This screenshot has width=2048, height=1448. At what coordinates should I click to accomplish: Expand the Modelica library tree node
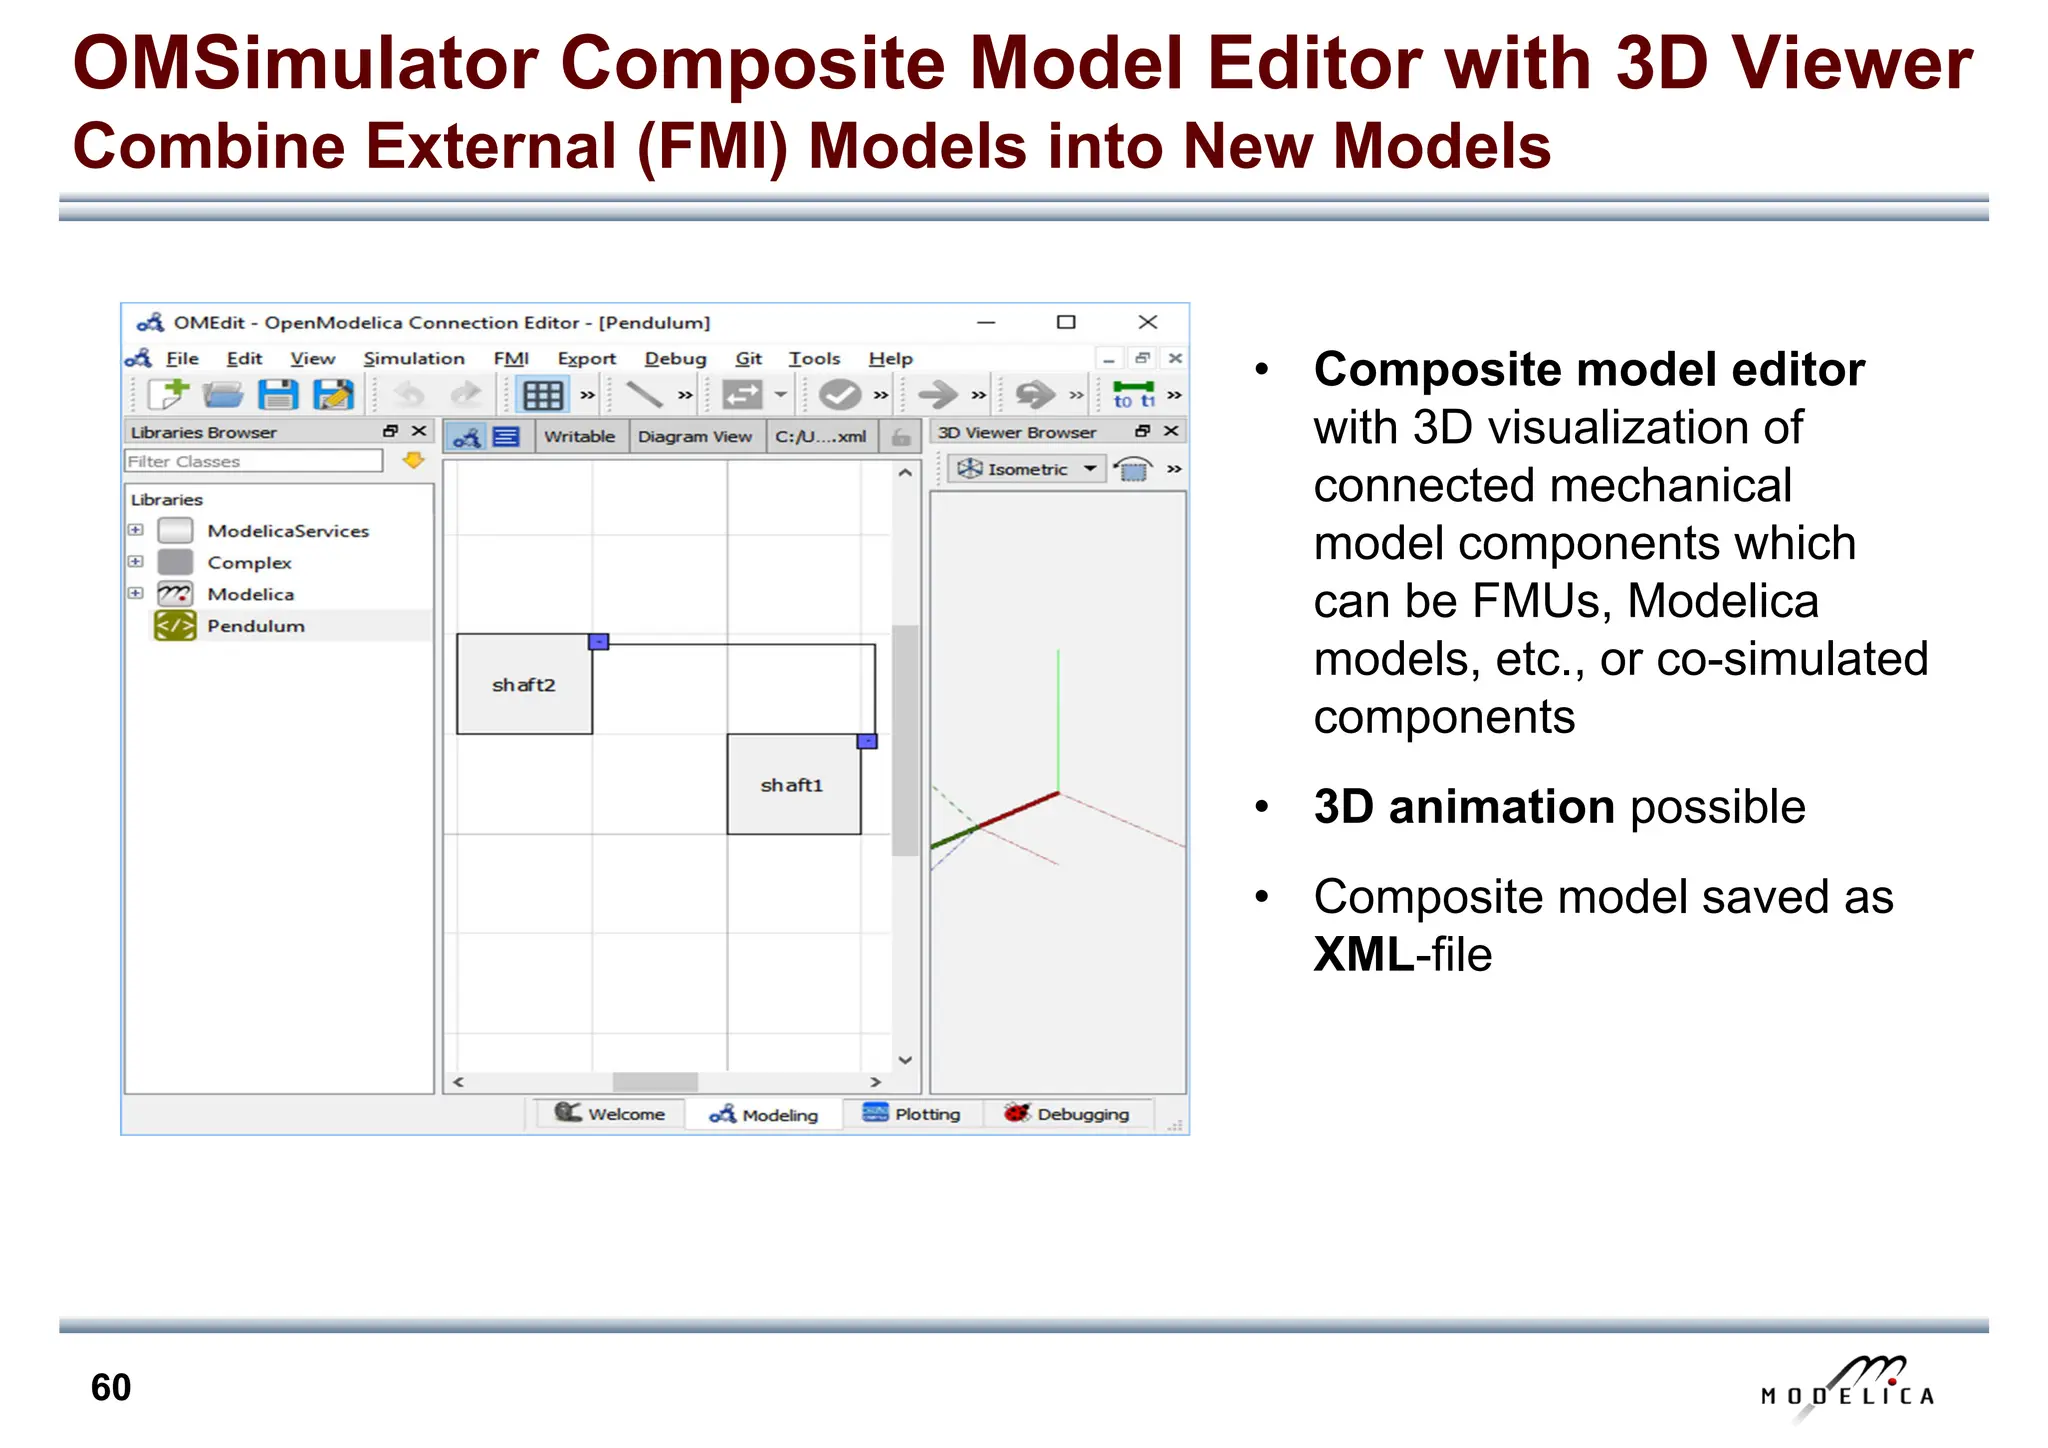point(136,593)
